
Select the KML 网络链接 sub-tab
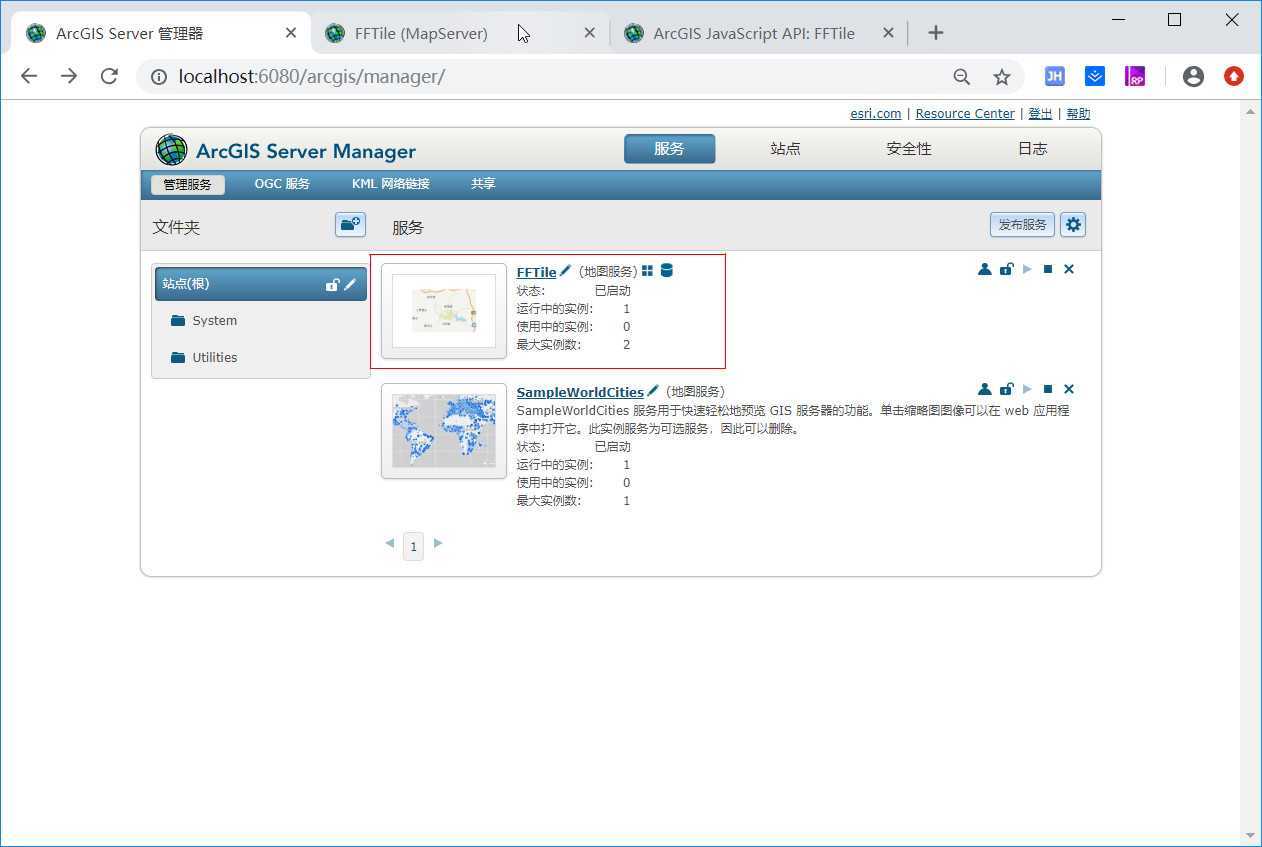pyautogui.click(x=390, y=184)
